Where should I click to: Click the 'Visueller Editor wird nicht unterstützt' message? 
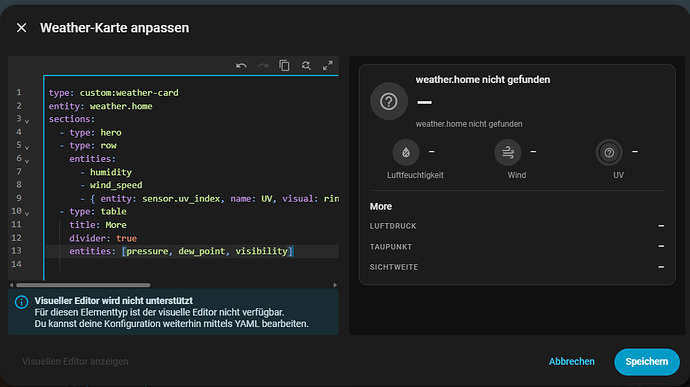click(x=114, y=301)
